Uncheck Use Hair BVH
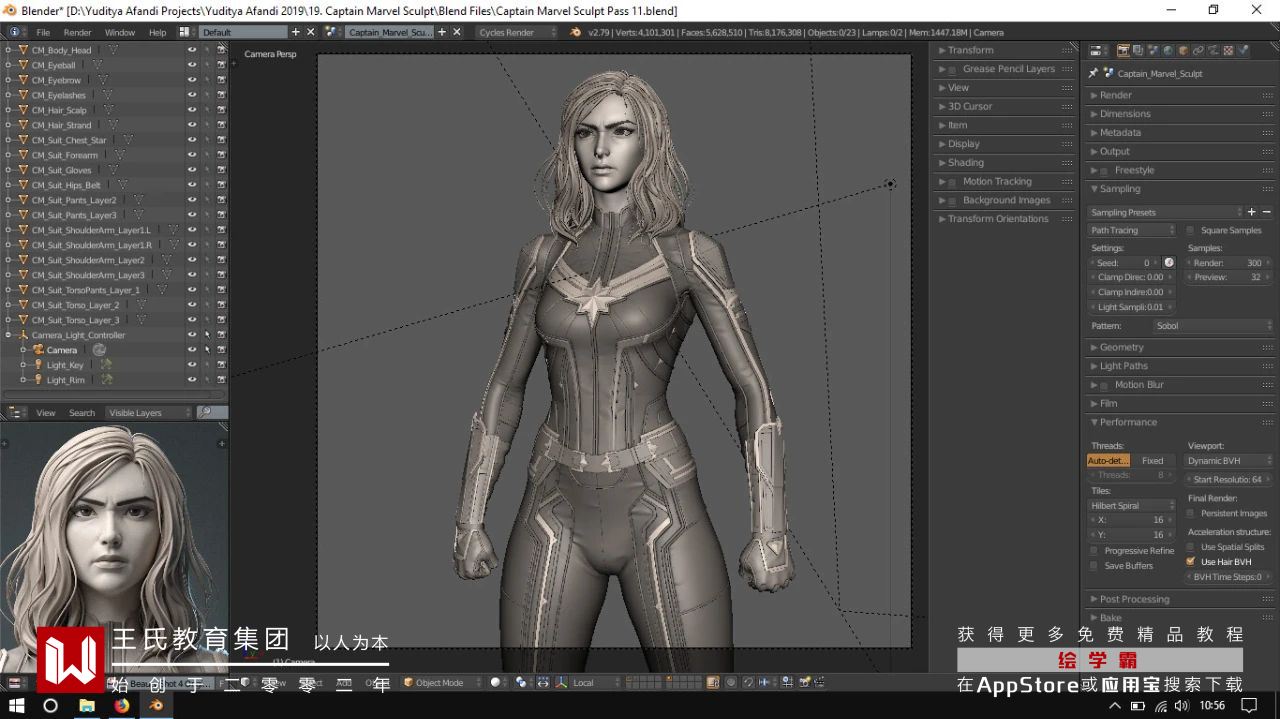 (x=1190, y=562)
